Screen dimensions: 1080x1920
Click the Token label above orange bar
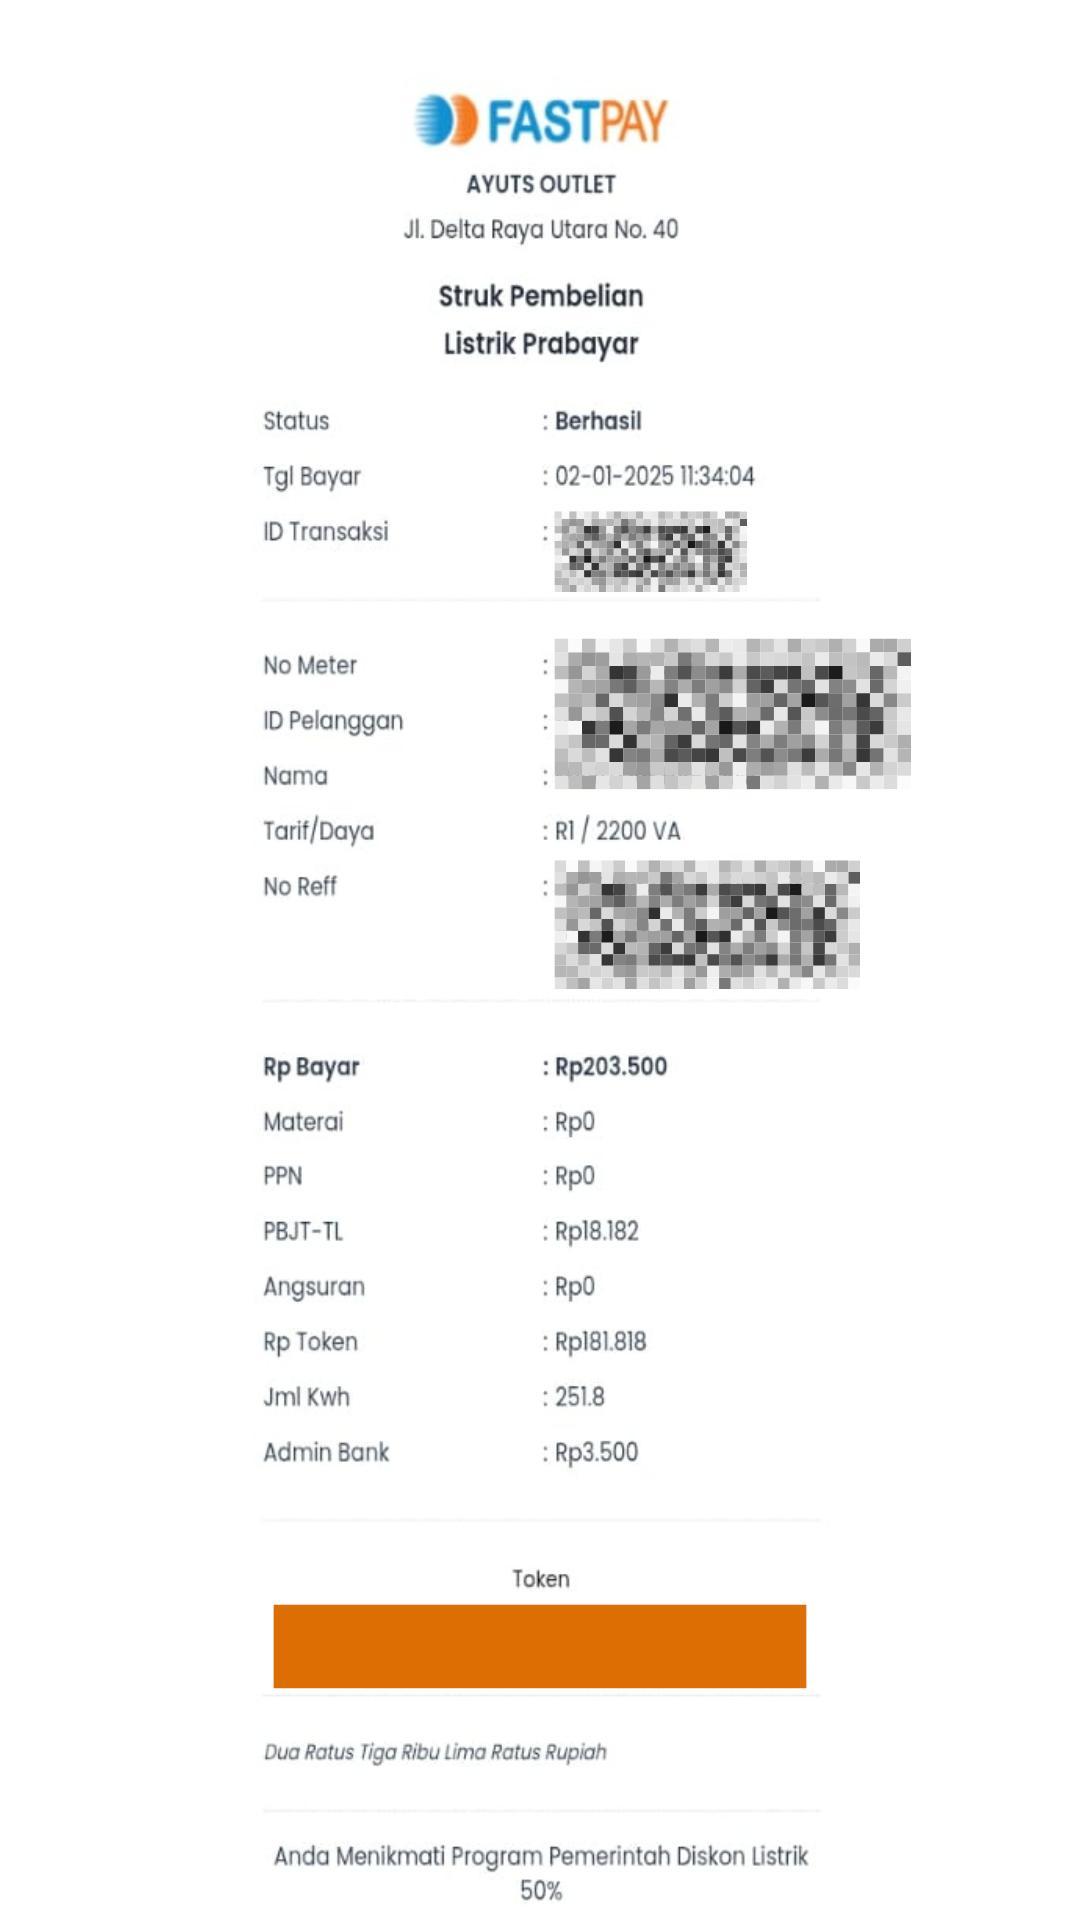pyautogui.click(x=541, y=1579)
